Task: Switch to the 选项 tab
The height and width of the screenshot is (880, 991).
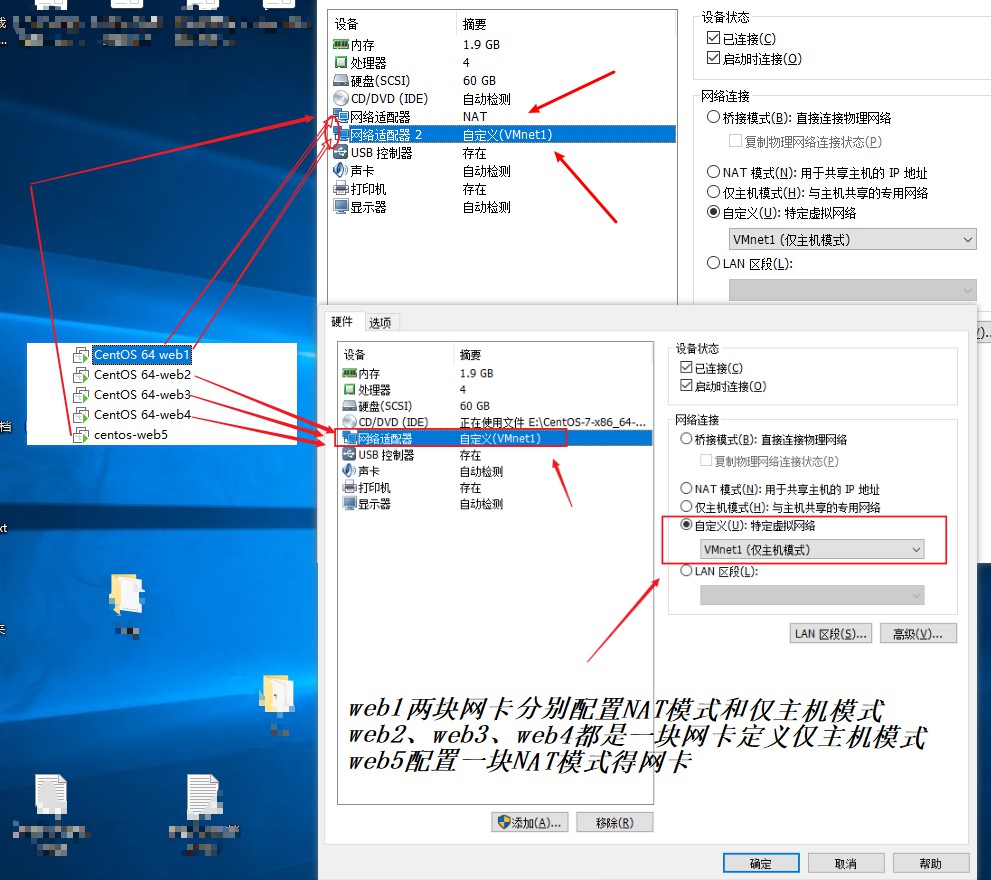Action: (380, 323)
